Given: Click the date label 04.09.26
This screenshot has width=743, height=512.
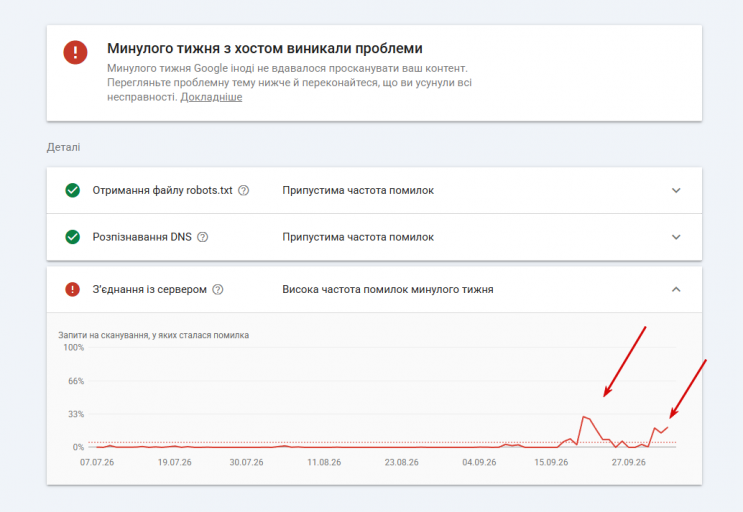Looking at the screenshot, I should [x=479, y=462].
